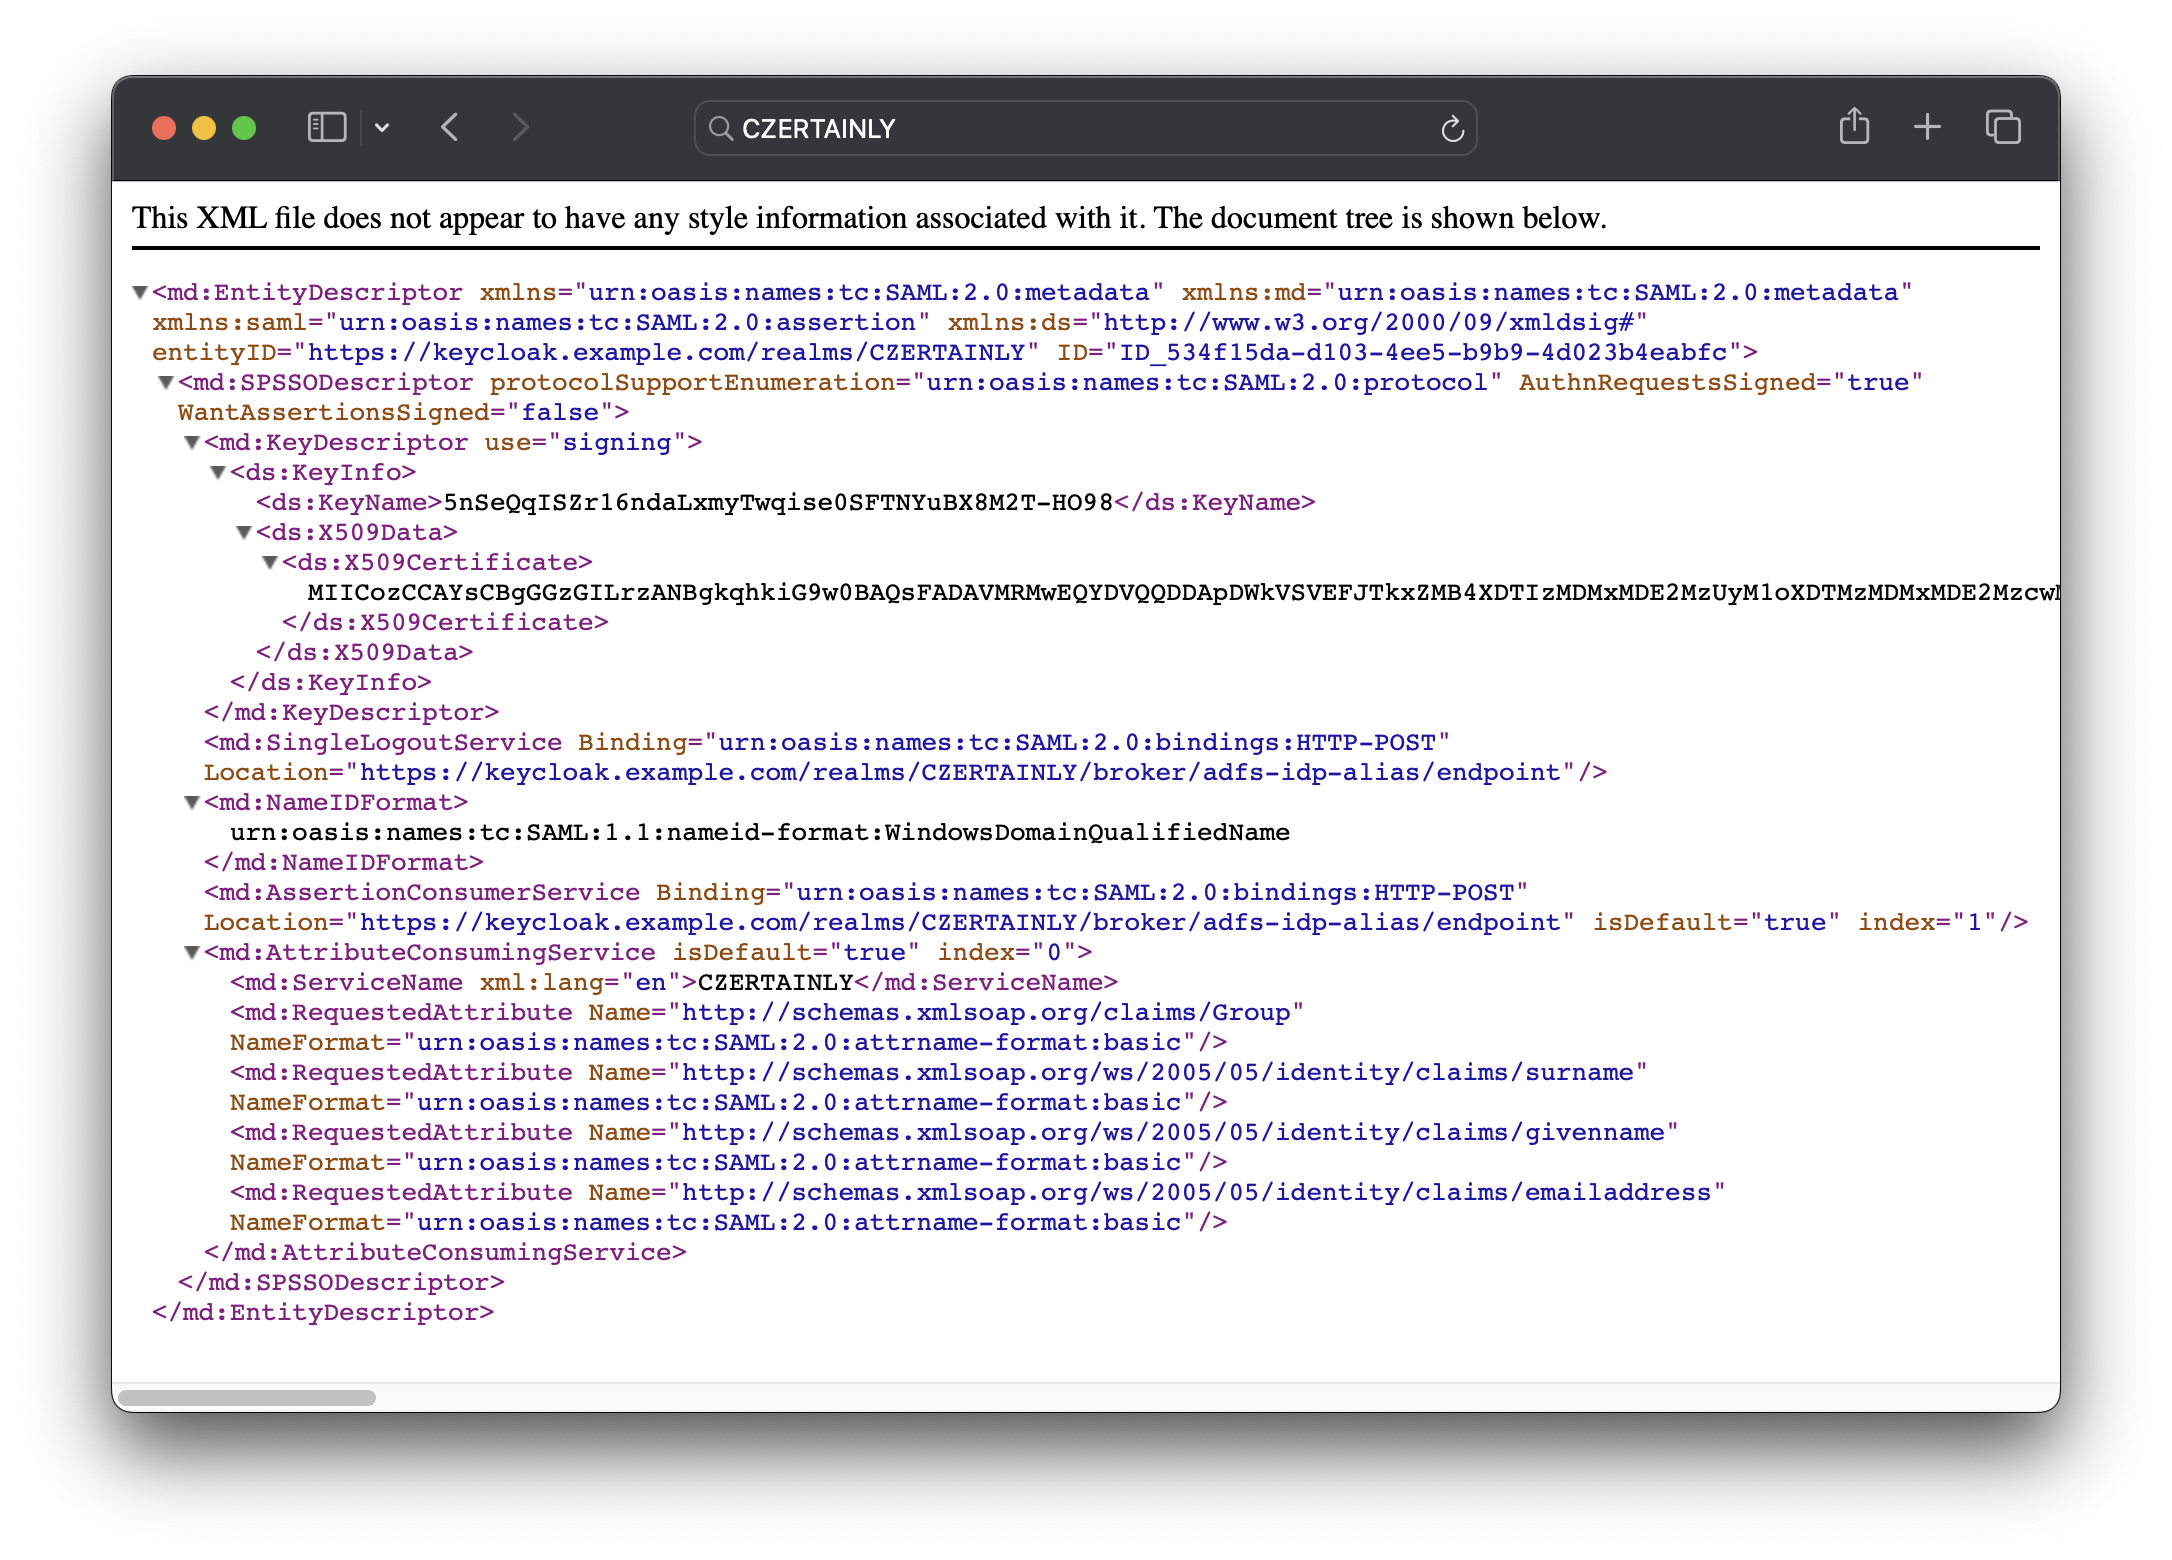Open the Share menu icon
This screenshot has height=1560, width=2172.
(x=1855, y=127)
